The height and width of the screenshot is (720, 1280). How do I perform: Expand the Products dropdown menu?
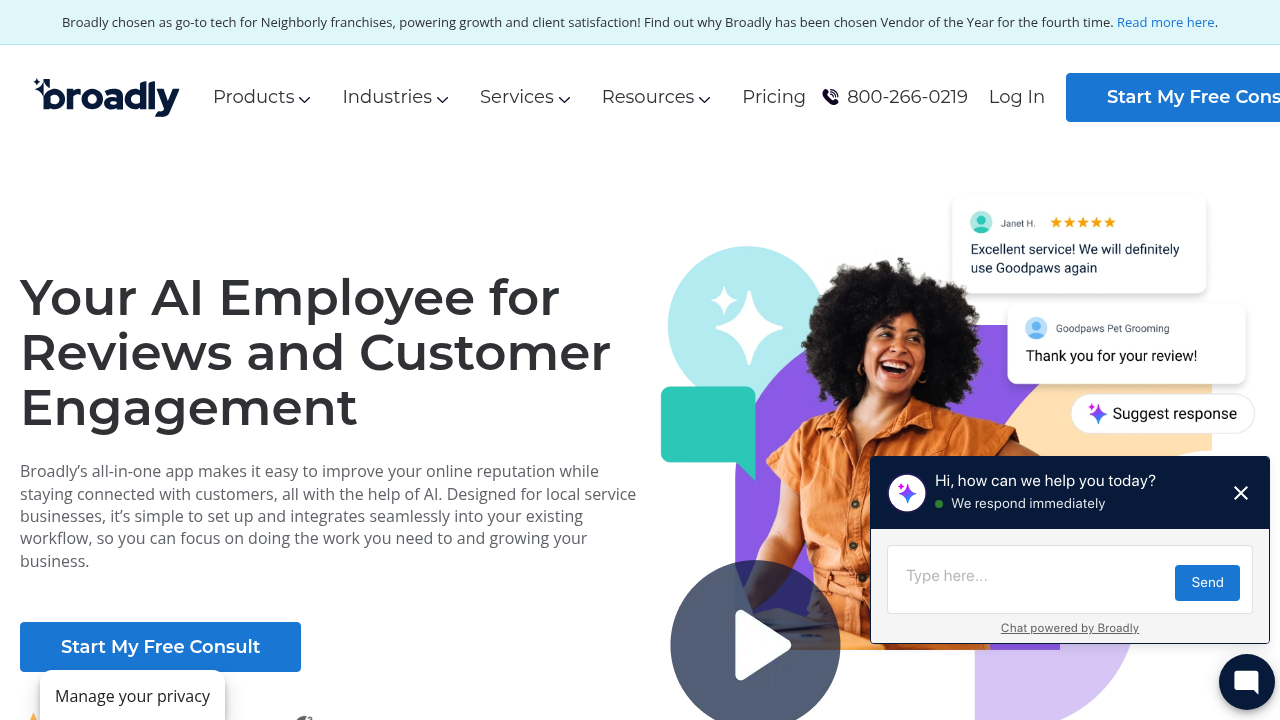tap(262, 97)
